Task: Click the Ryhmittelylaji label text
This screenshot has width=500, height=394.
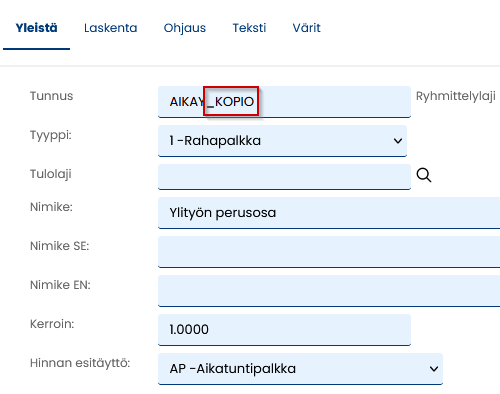Action: pos(456,97)
